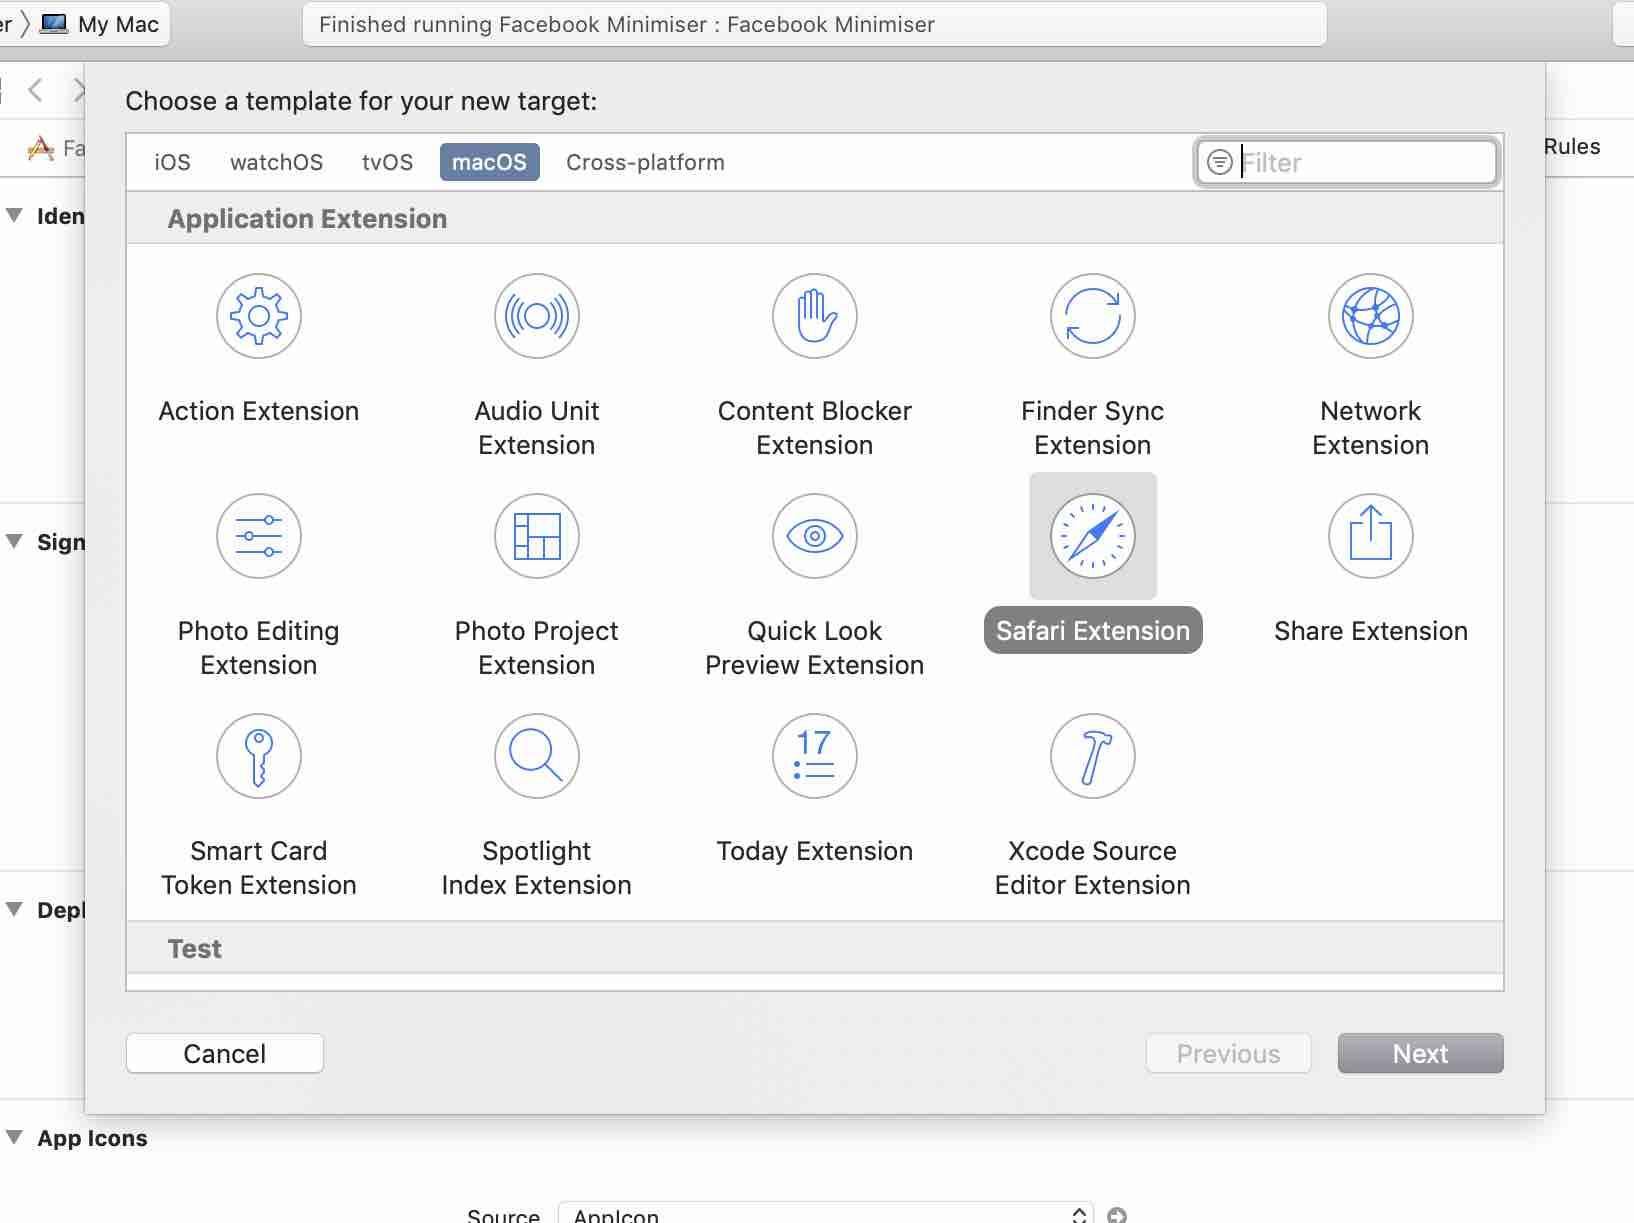This screenshot has width=1634, height=1223.
Task: Choose the Share Extension icon
Action: pyautogui.click(x=1371, y=536)
